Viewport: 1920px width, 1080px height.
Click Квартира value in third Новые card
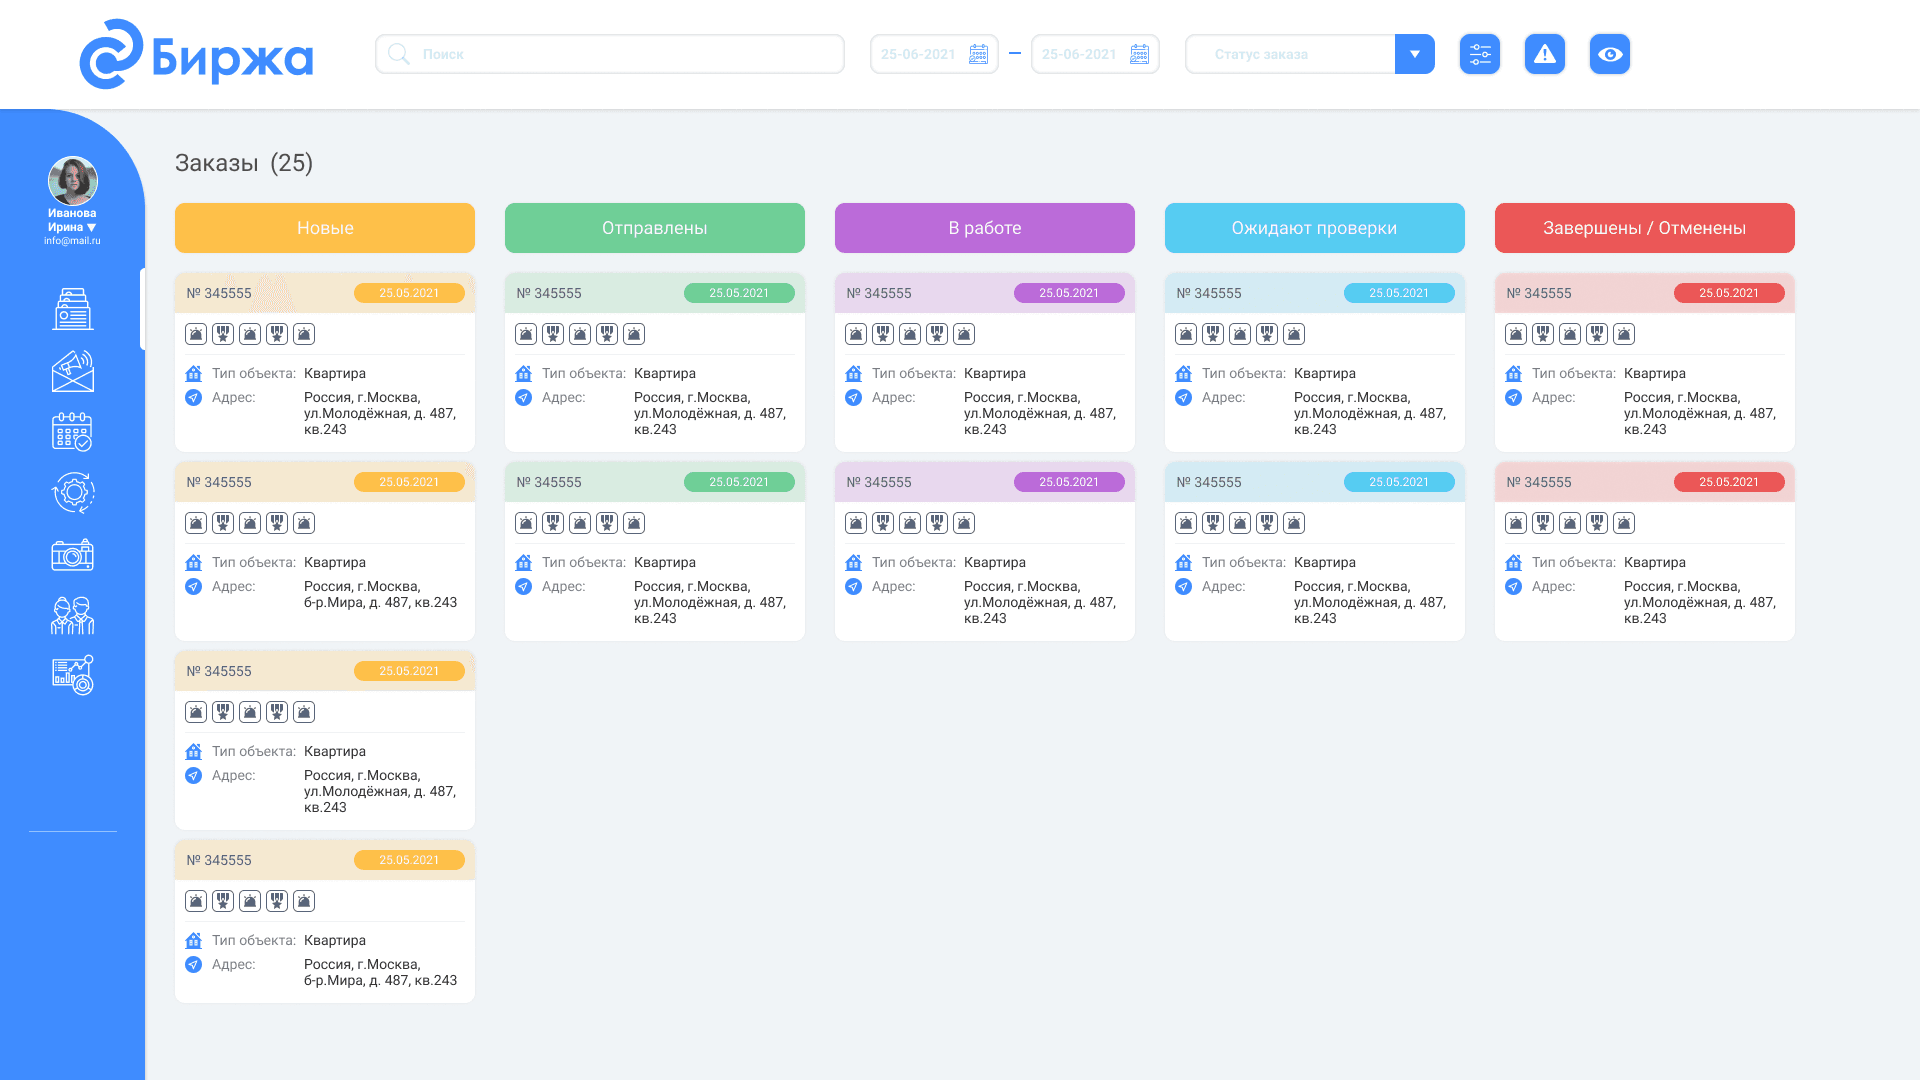pos(335,751)
